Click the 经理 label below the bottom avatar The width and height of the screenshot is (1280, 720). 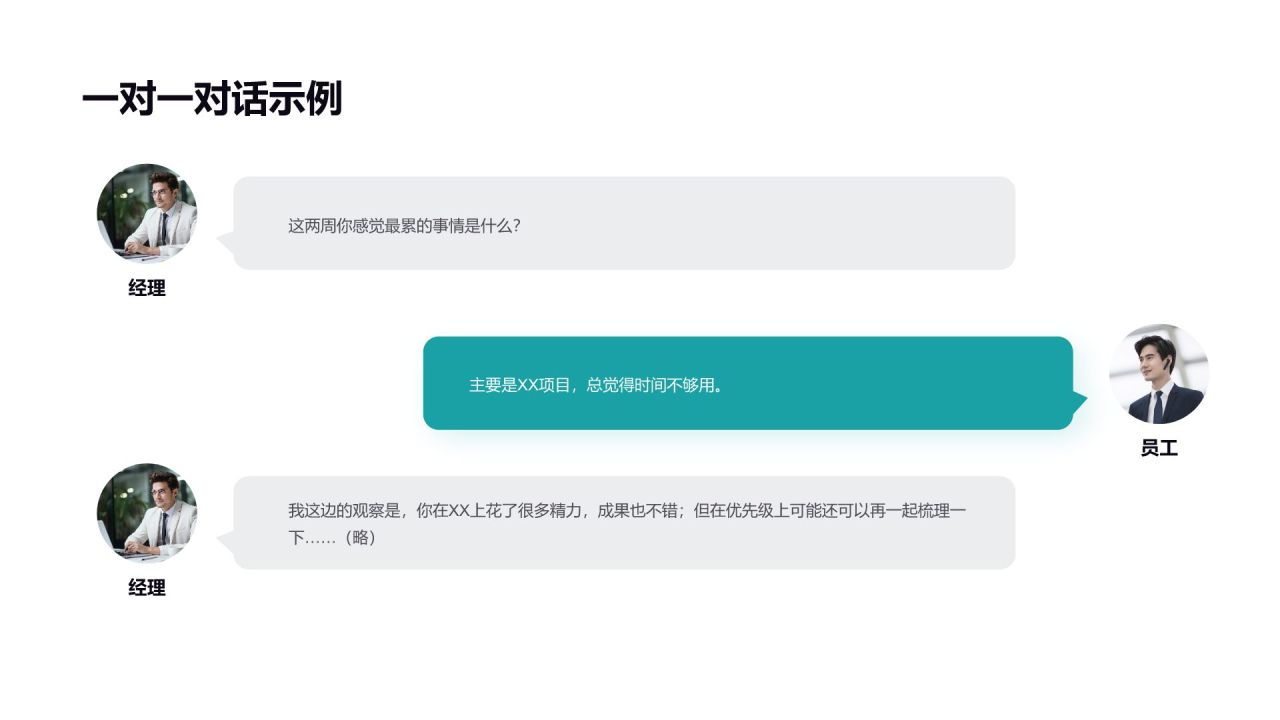click(147, 588)
